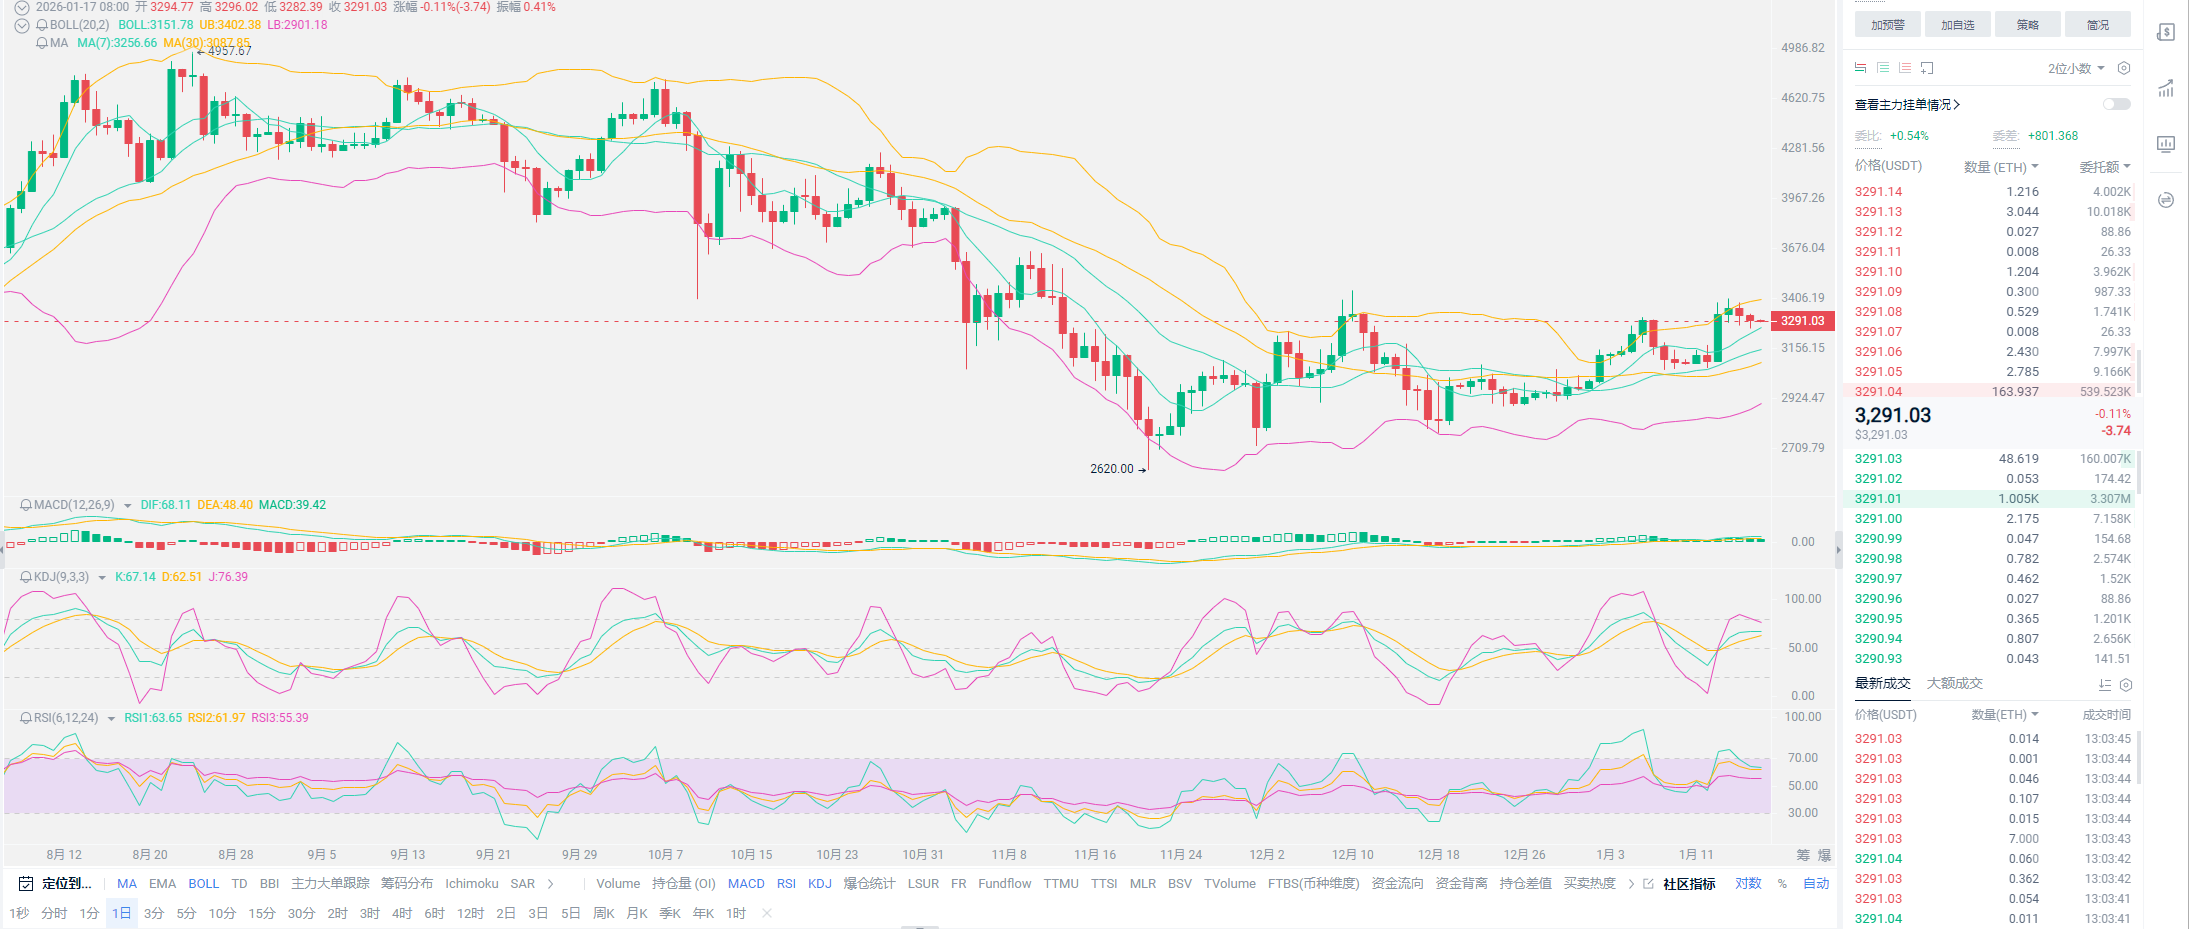Show sell orders only in order book
The image size is (2189, 929).
click(1905, 68)
